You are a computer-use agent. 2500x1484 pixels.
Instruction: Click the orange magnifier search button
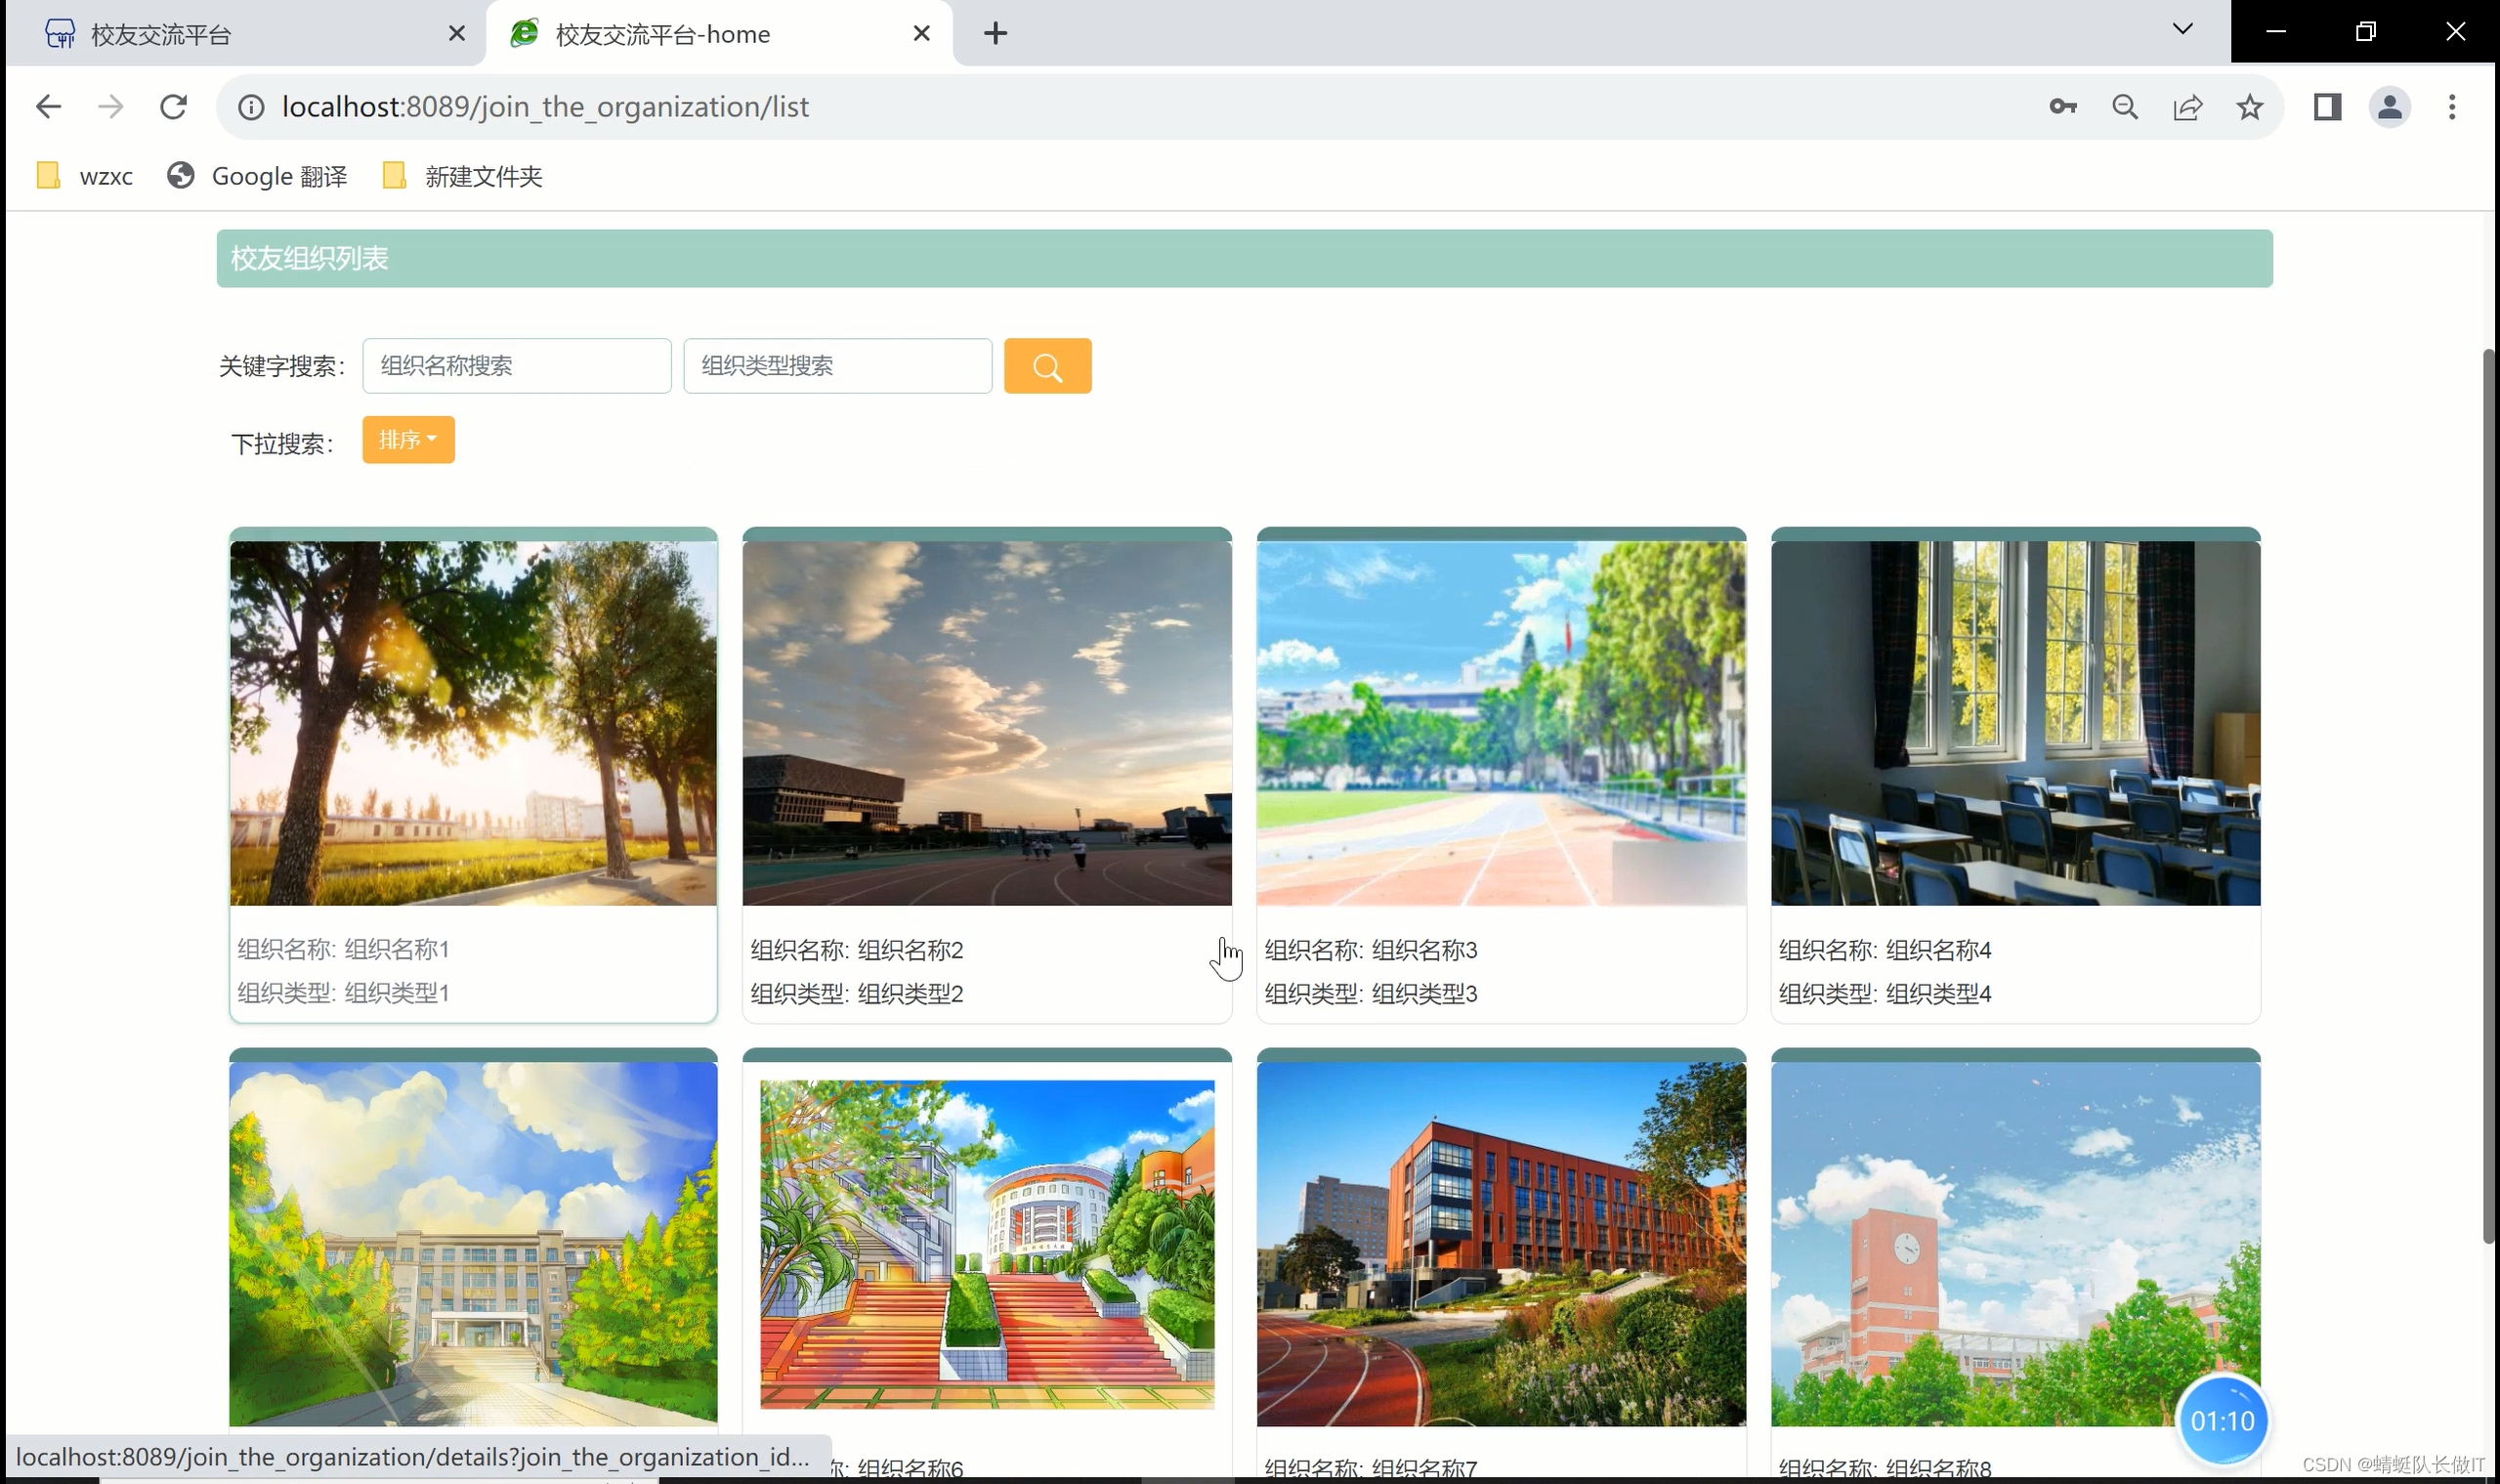click(x=1047, y=366)
